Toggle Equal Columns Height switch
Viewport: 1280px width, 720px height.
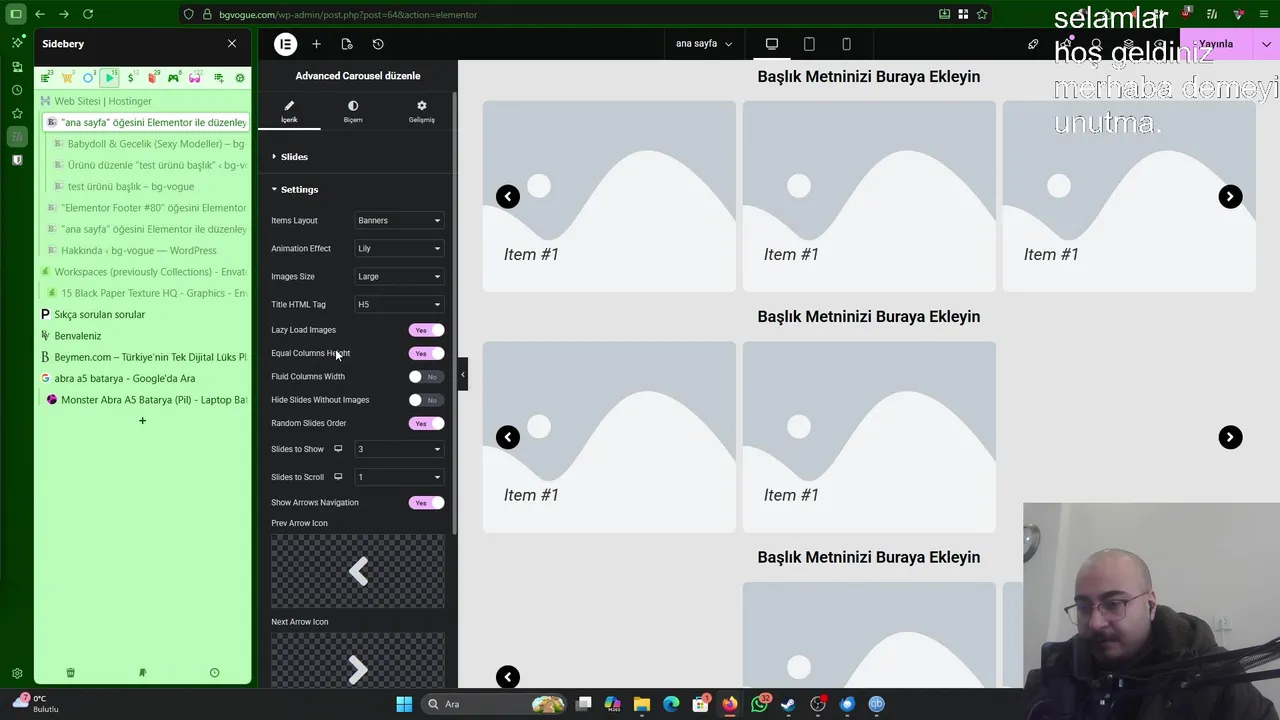[x=426, y=353]
